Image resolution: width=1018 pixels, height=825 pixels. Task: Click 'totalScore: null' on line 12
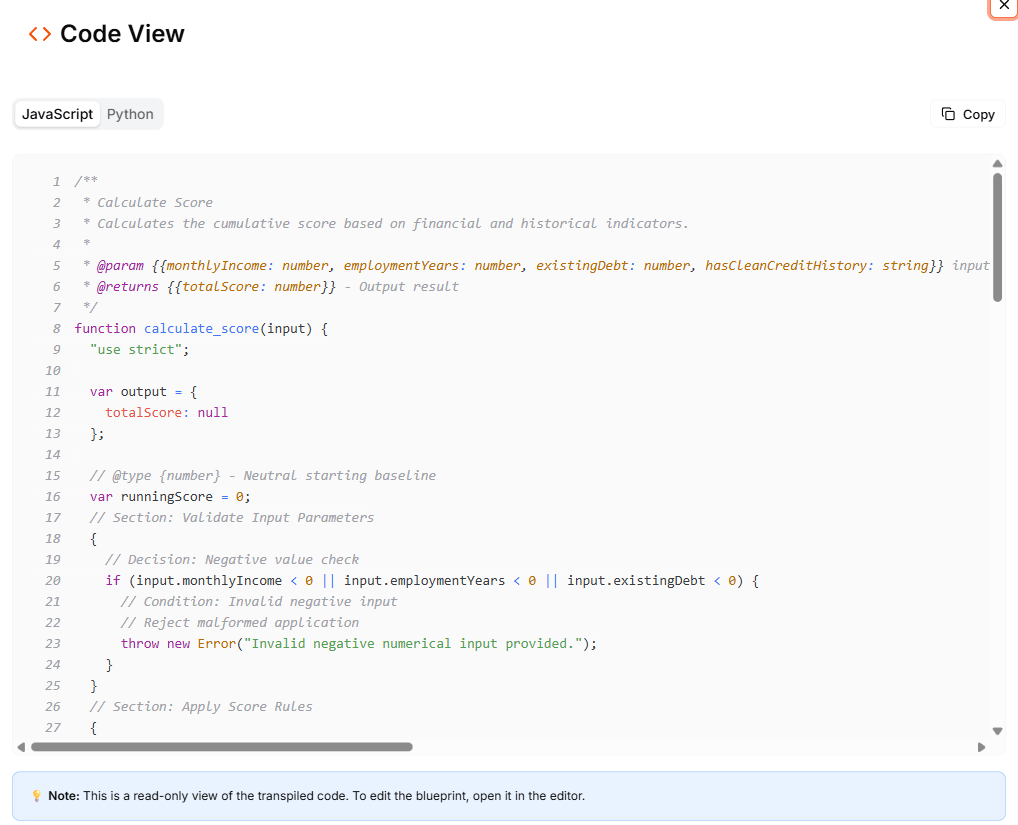point(166,412)
